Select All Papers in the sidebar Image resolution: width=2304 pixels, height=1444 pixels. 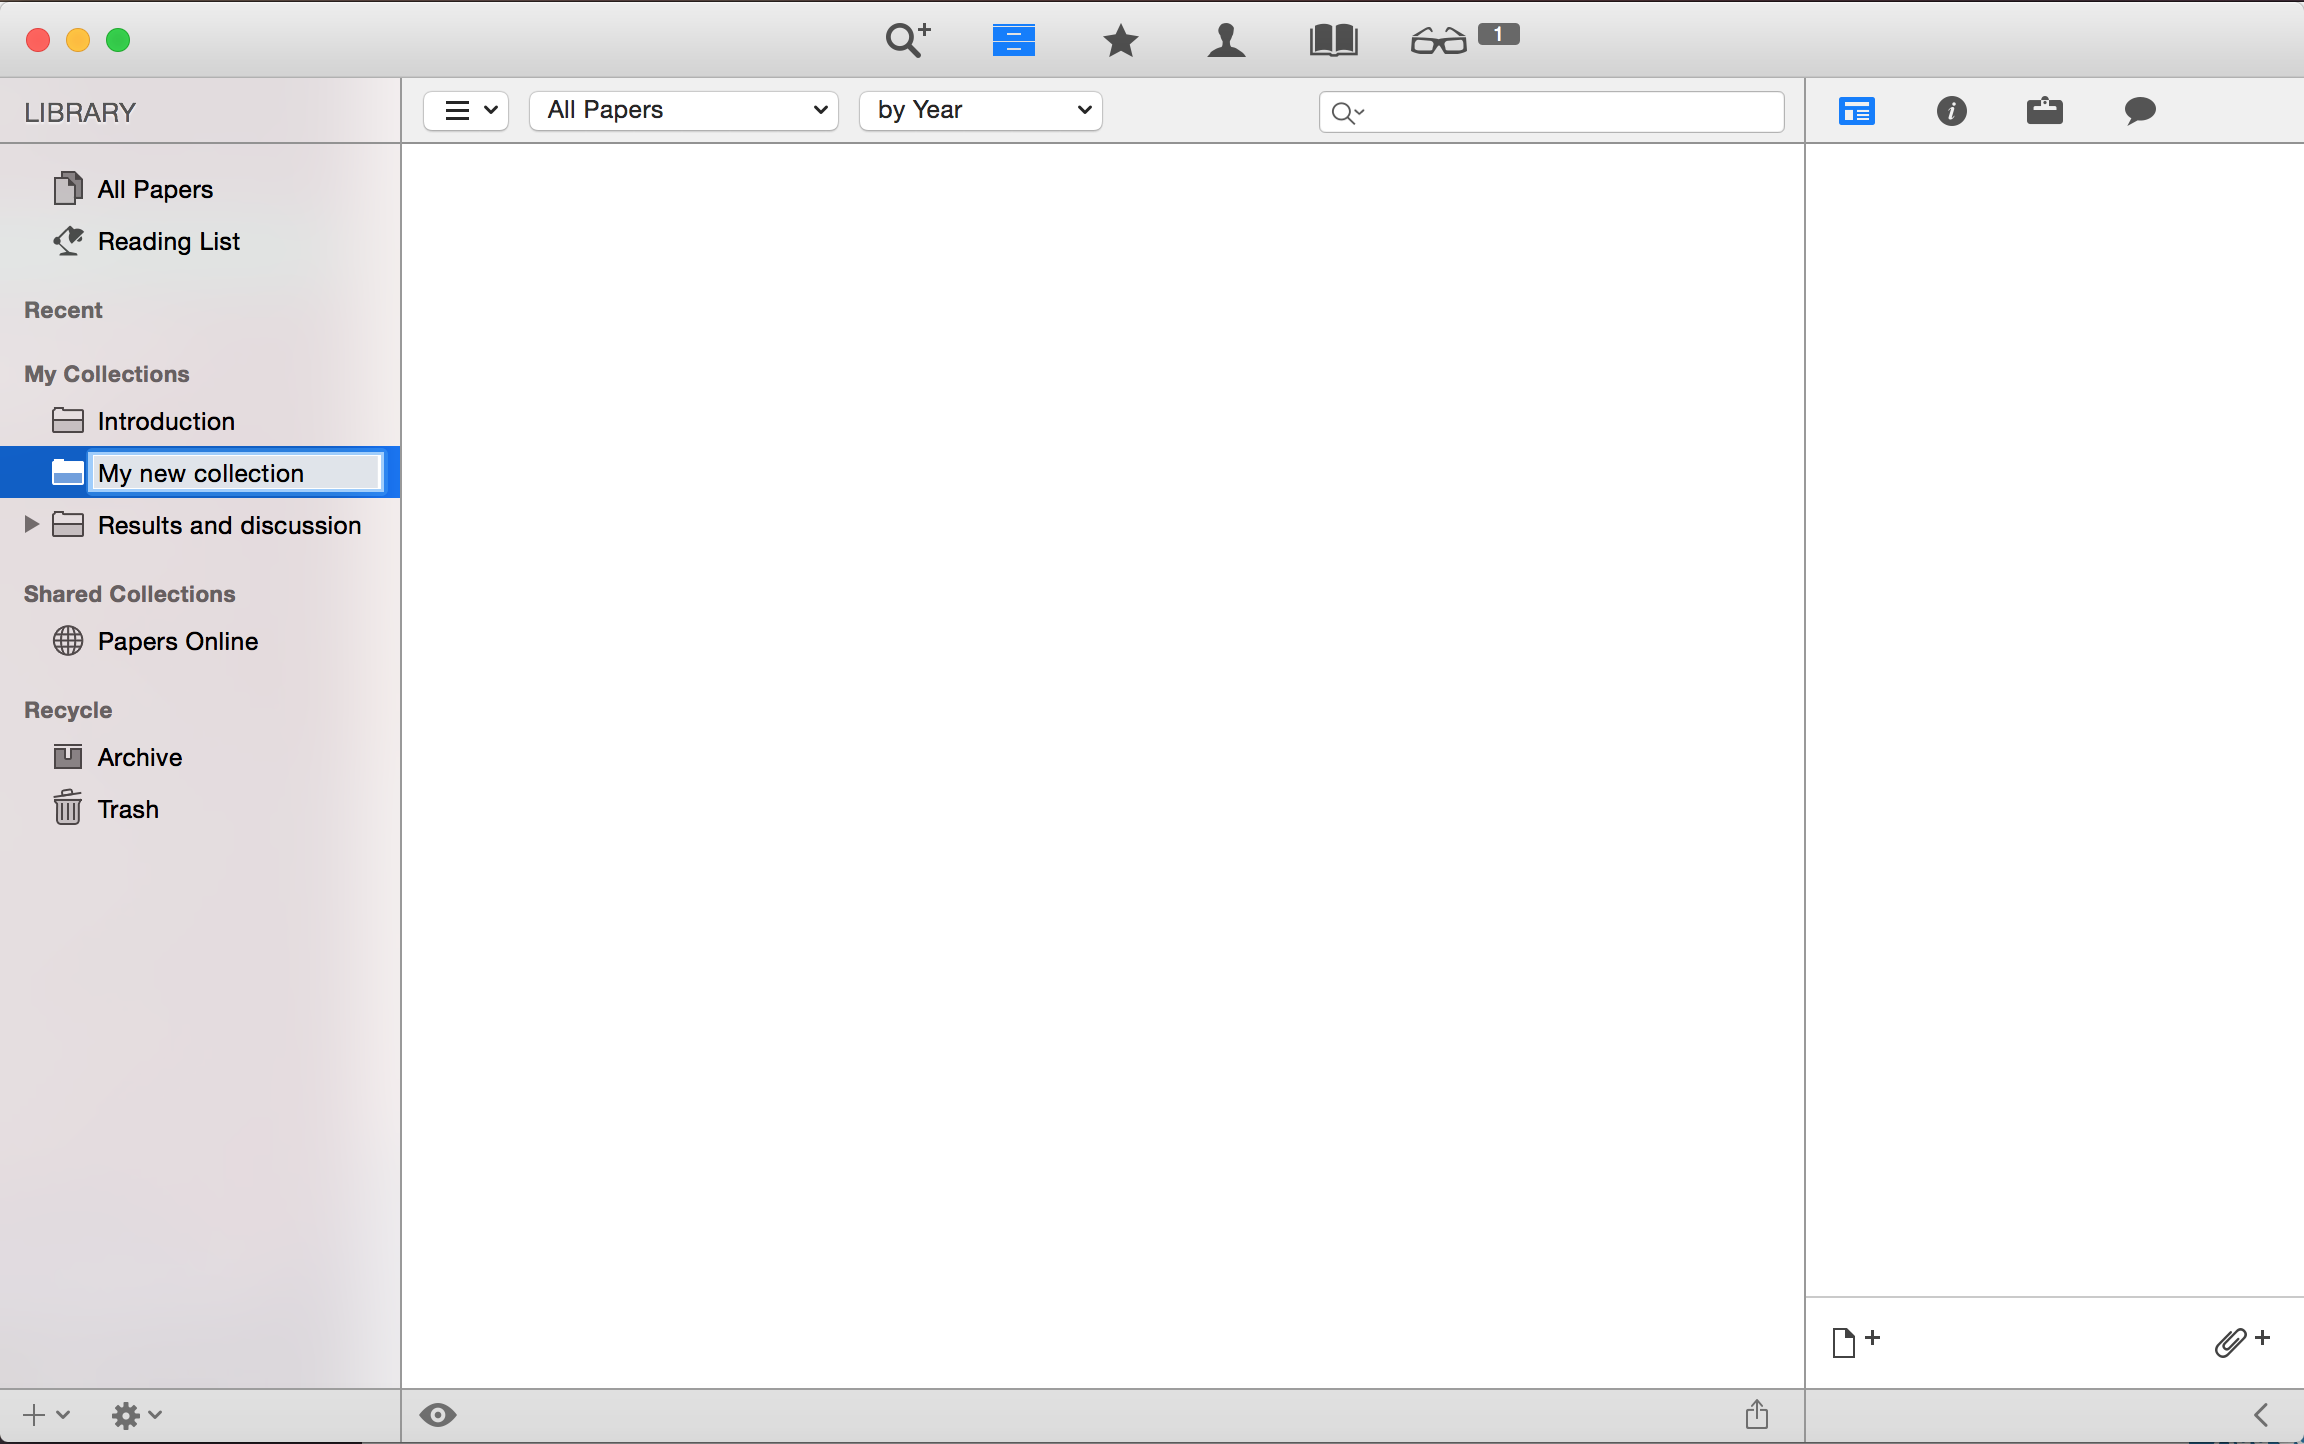point(200,189)
